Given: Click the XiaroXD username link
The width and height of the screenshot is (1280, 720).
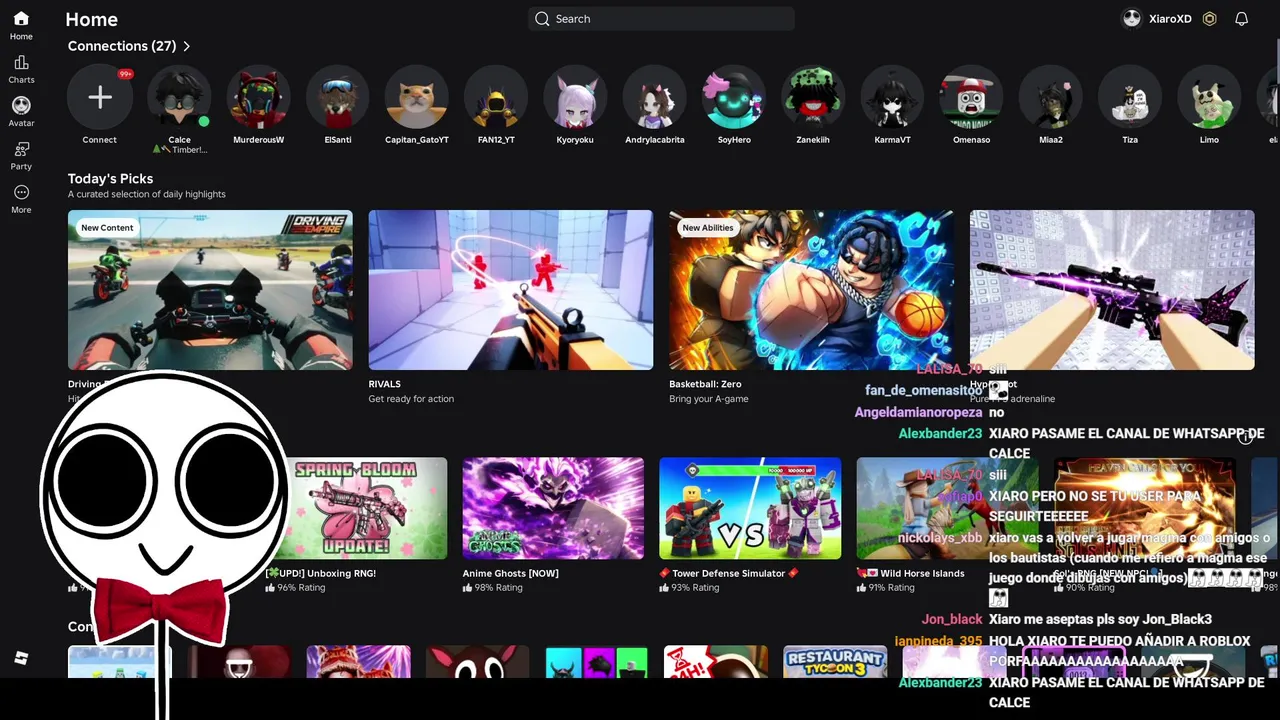Looking at the screenshot, I should coord(1170,19).
